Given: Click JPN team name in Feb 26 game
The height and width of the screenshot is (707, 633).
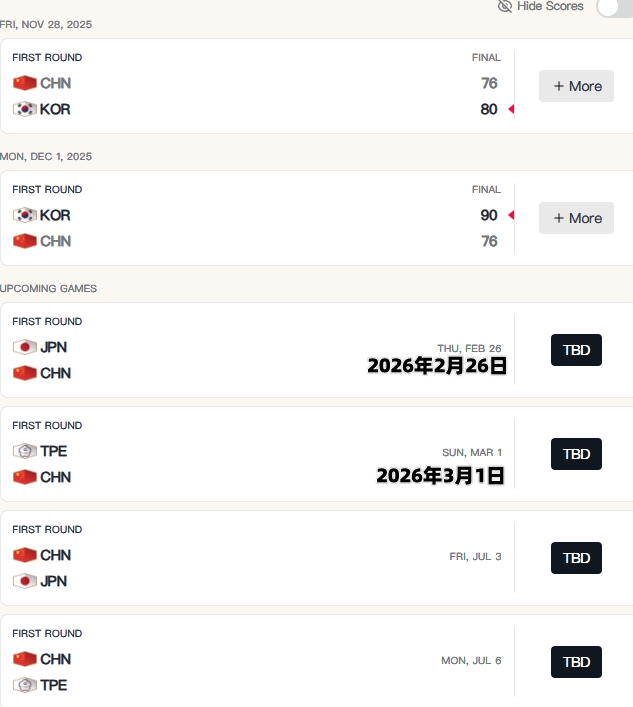Looking at the screenshot, I should [x=54, y=347].
